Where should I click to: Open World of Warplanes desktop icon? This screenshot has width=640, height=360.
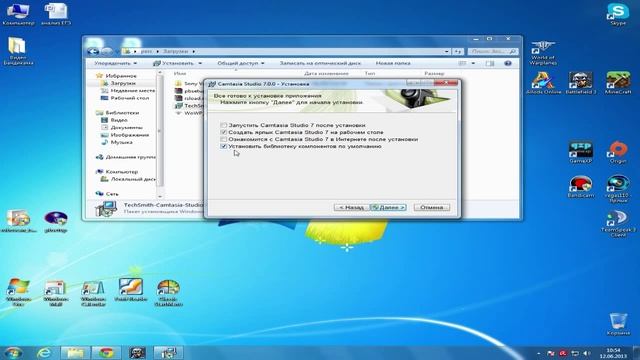[x=542, y=53]
